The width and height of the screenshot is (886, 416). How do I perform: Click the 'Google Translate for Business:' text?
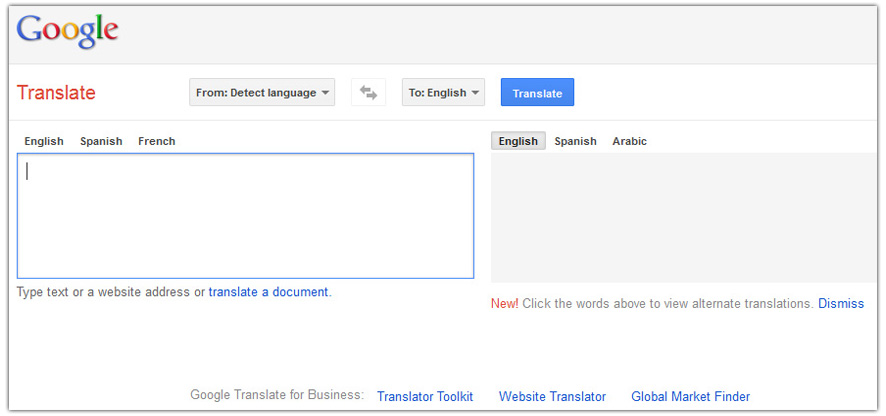pyautogui.click(x=277, y=395)
